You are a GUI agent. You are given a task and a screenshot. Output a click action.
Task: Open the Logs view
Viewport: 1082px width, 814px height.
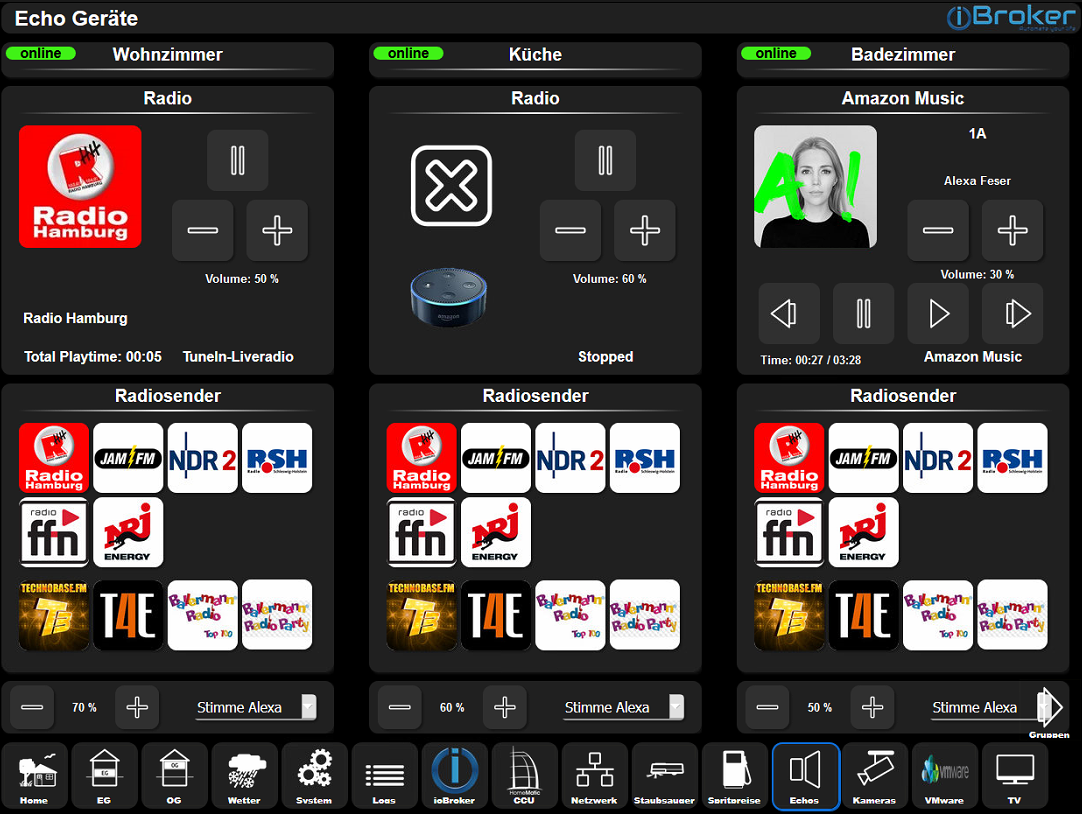coord(384,776)
